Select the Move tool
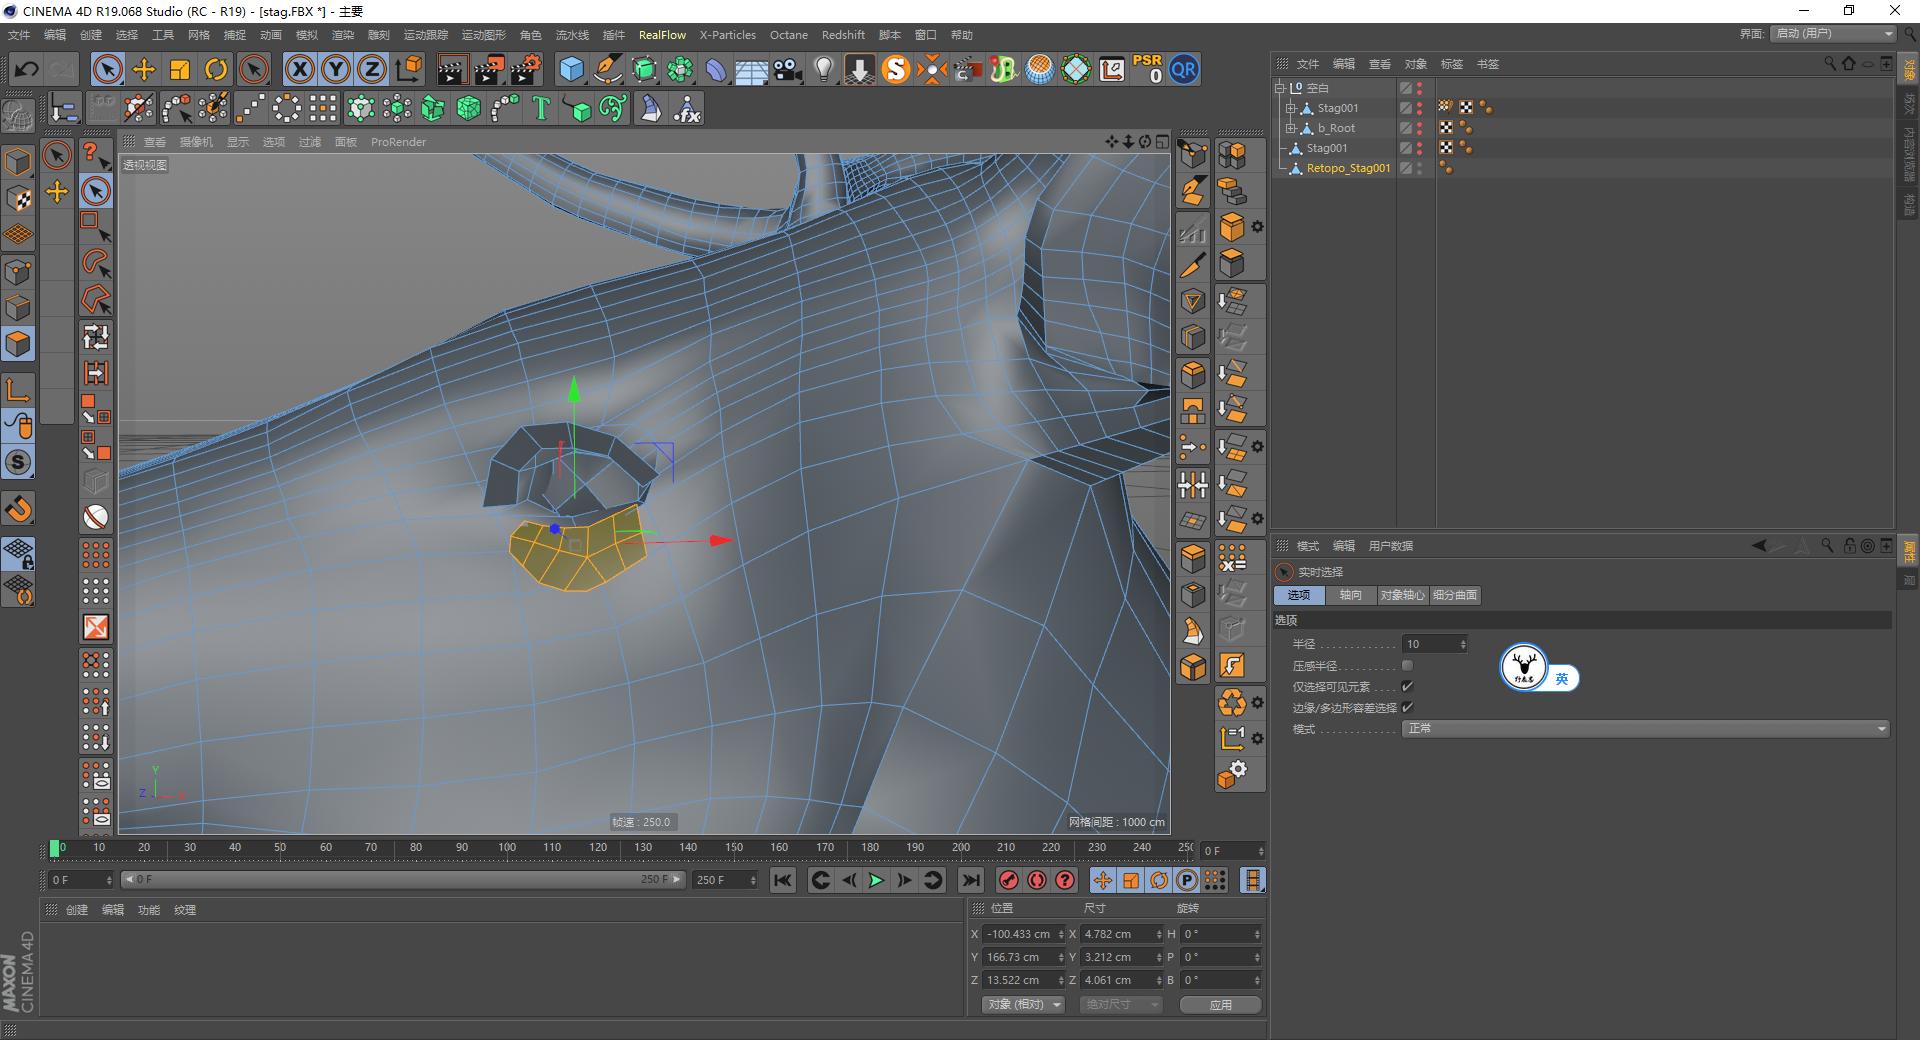The height and width of the screenshot is (1040, 1920). (144, 69)
